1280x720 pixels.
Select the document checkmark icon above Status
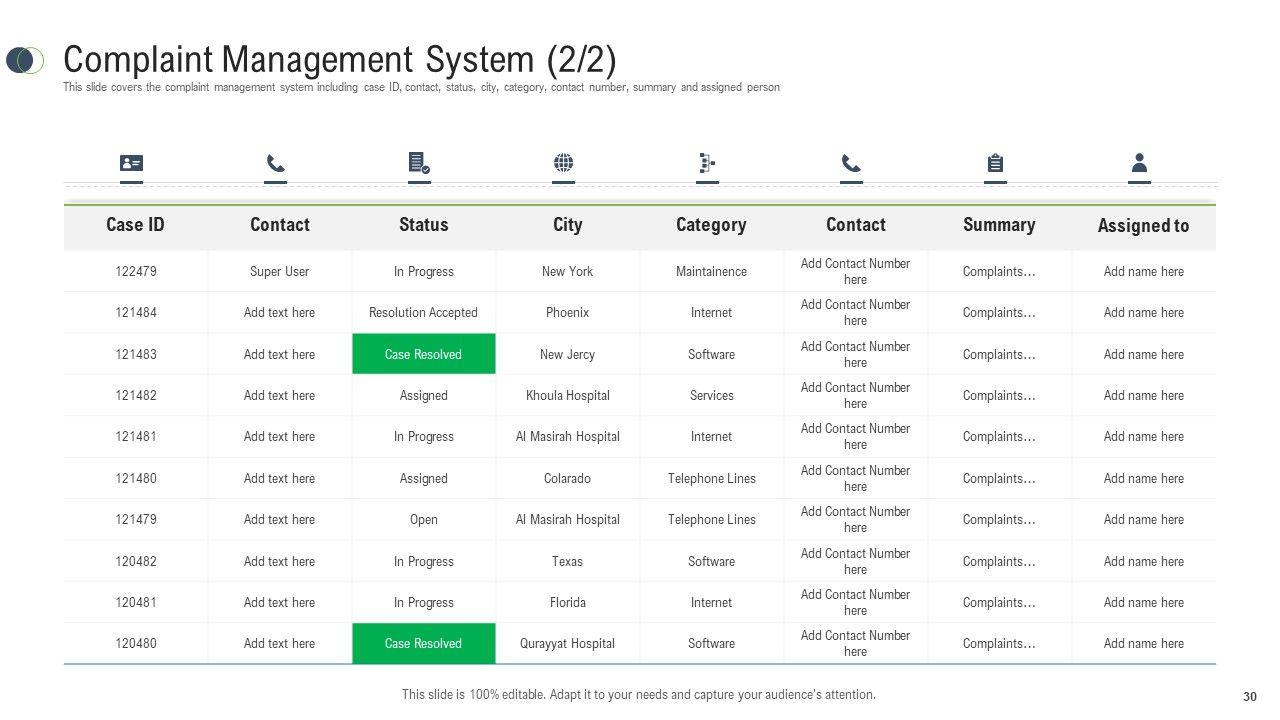pos(419,163)
